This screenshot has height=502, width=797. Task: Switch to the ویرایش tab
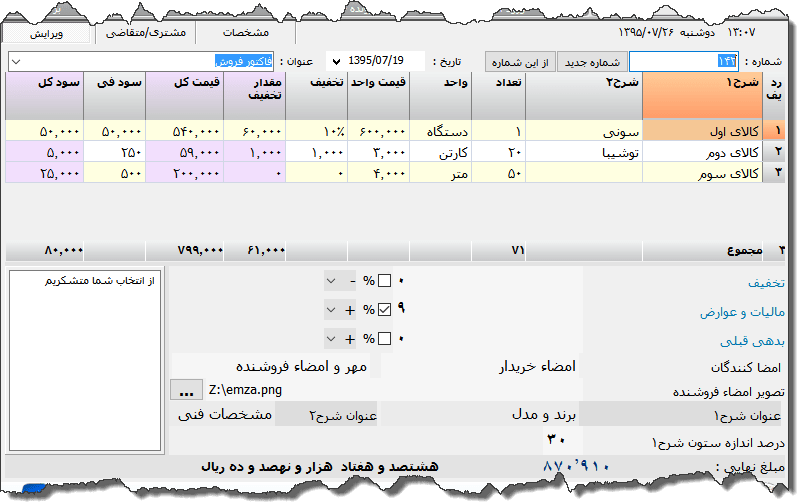[x=47, y=33]
